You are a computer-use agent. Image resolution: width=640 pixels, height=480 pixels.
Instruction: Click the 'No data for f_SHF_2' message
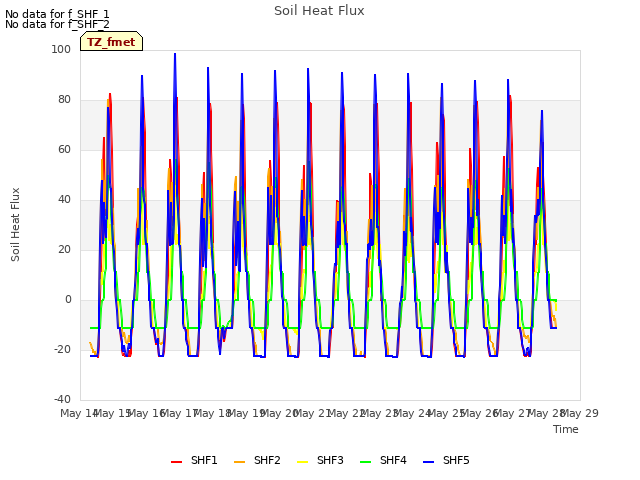point(57,24)
